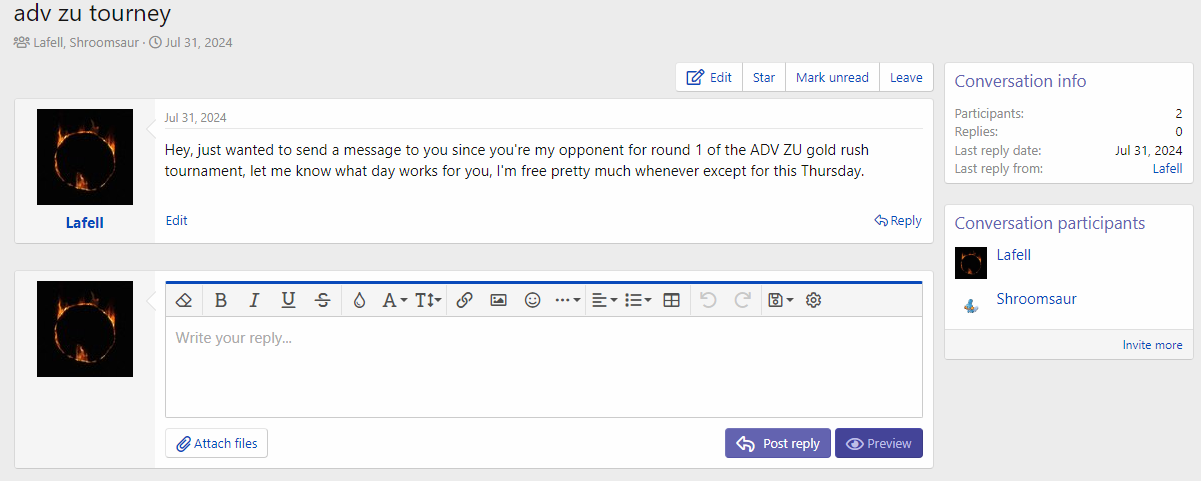1201x481 pixels.
Task: Focus the Write your reply text area
Action: coord(543,366)
